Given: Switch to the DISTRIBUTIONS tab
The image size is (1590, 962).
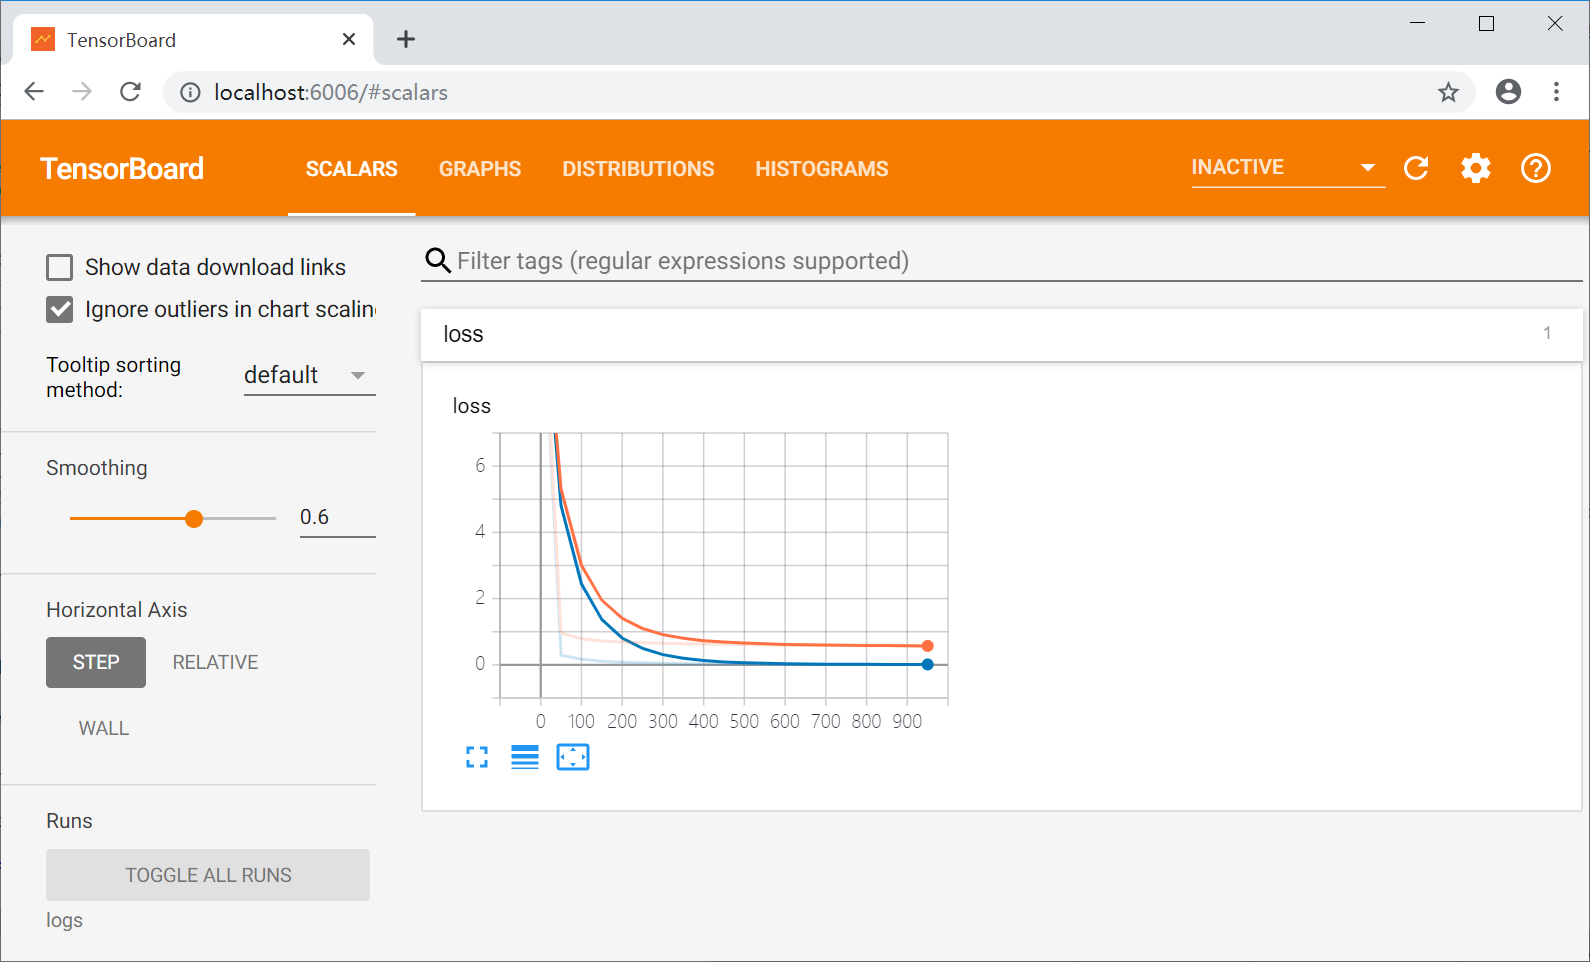Looking at the screenshot, I should 638,169.
